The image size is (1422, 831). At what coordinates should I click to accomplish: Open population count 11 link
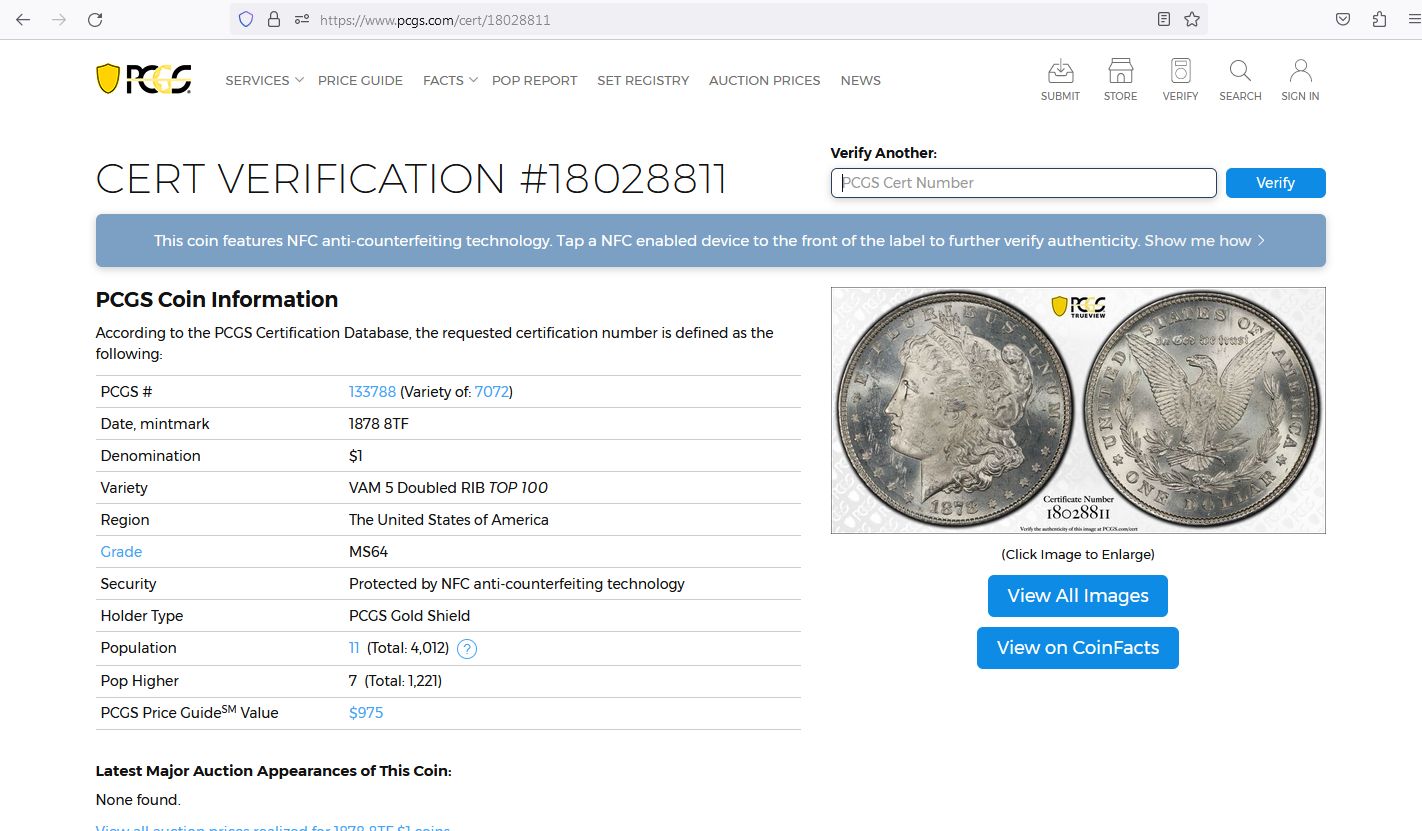354,648
